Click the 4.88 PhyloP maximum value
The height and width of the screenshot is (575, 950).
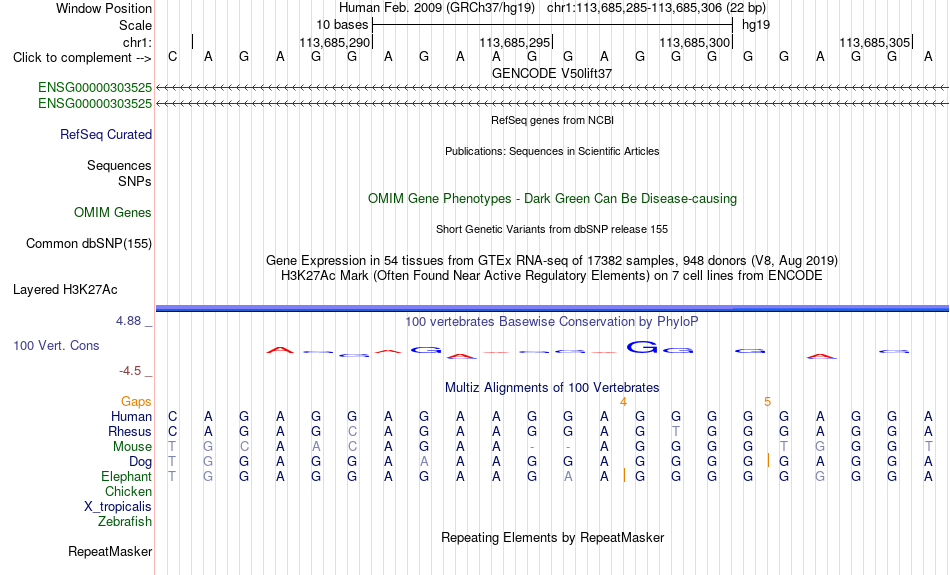tap(128, 321)
